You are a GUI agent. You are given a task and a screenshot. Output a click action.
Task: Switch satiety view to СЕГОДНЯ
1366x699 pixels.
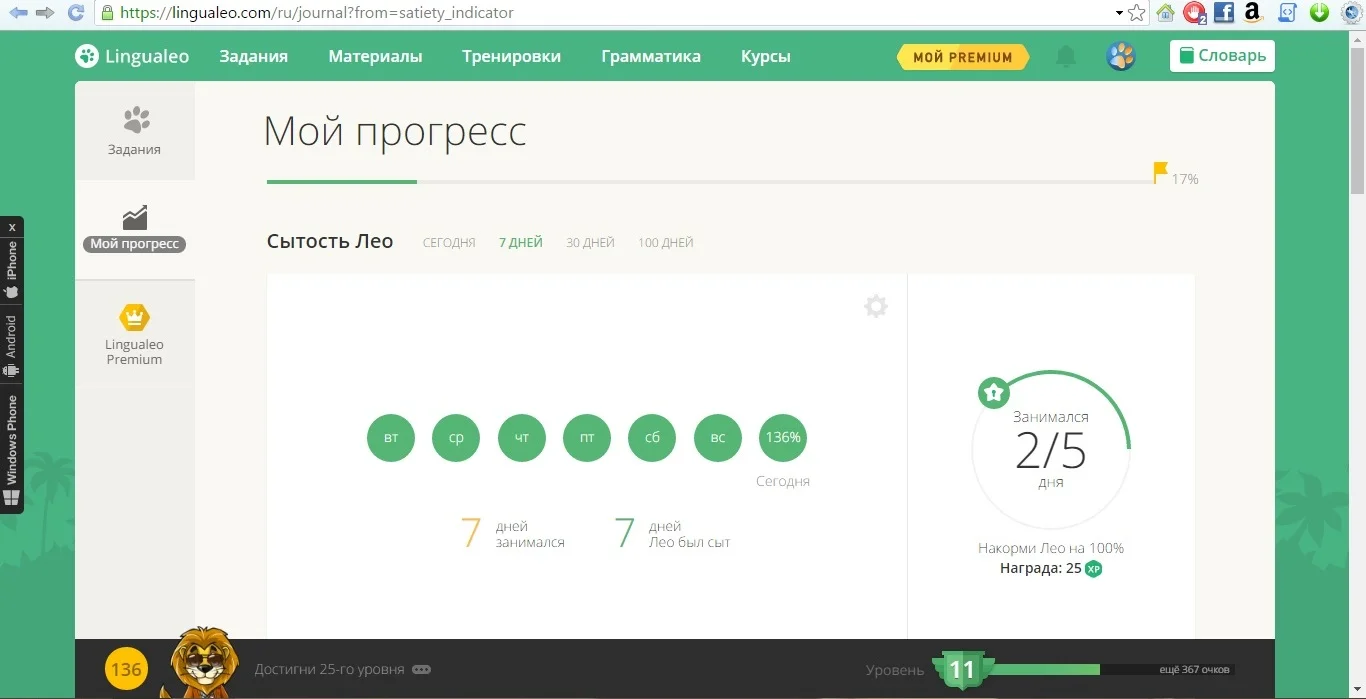click(x=449, y=243)
